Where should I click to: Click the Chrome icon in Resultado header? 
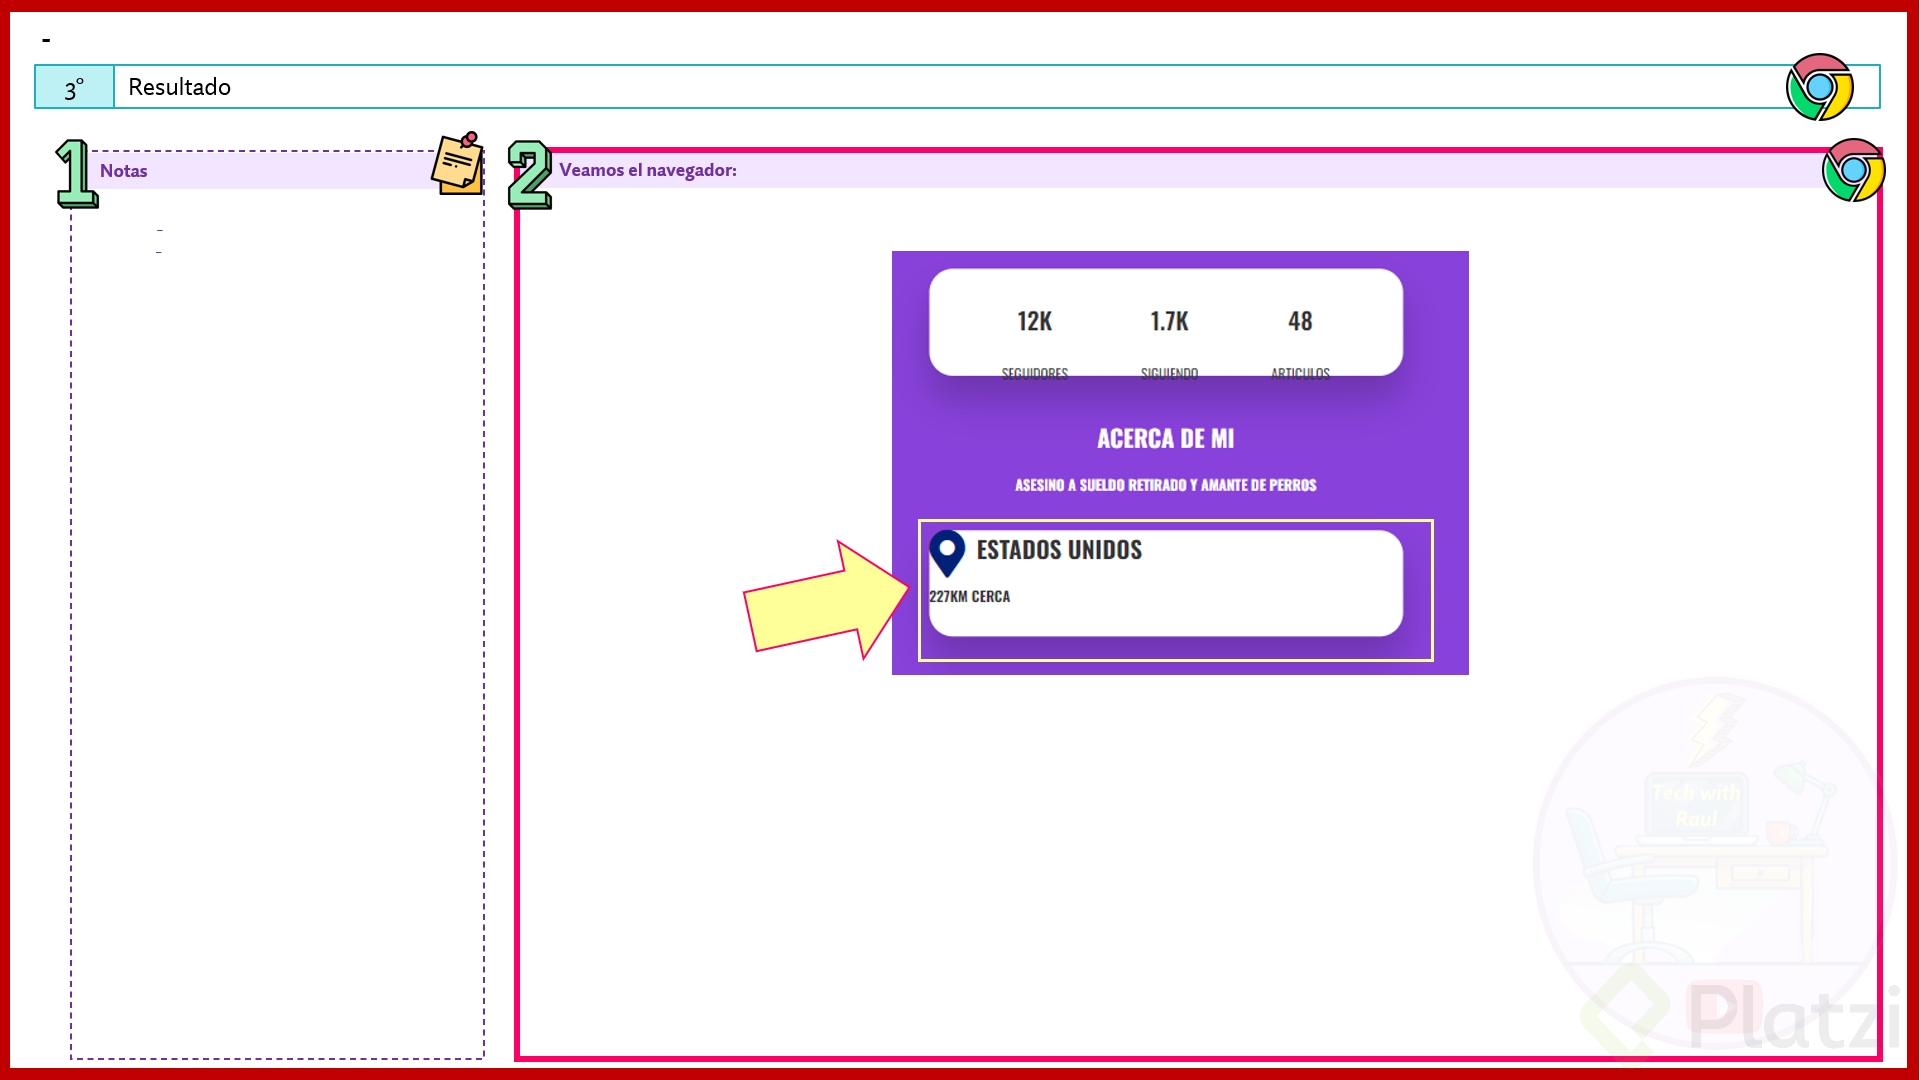click(1819, 87)
